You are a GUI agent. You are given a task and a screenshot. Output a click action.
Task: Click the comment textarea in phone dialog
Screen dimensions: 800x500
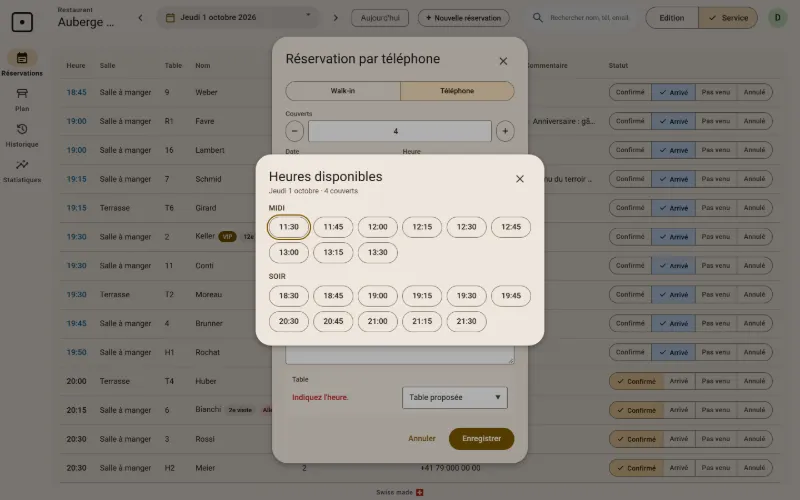pyautogui.click(x=400, y=355)
